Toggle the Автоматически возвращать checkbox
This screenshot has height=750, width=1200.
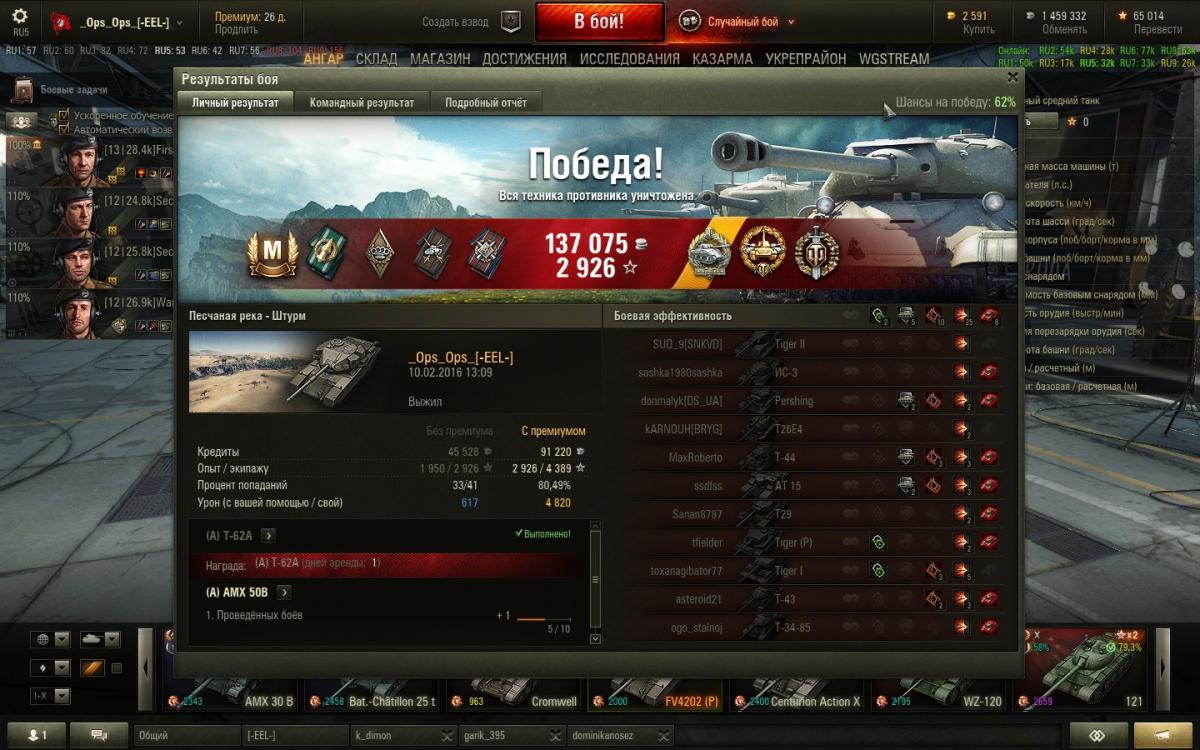pyautogui.click(x=64, y=130)
